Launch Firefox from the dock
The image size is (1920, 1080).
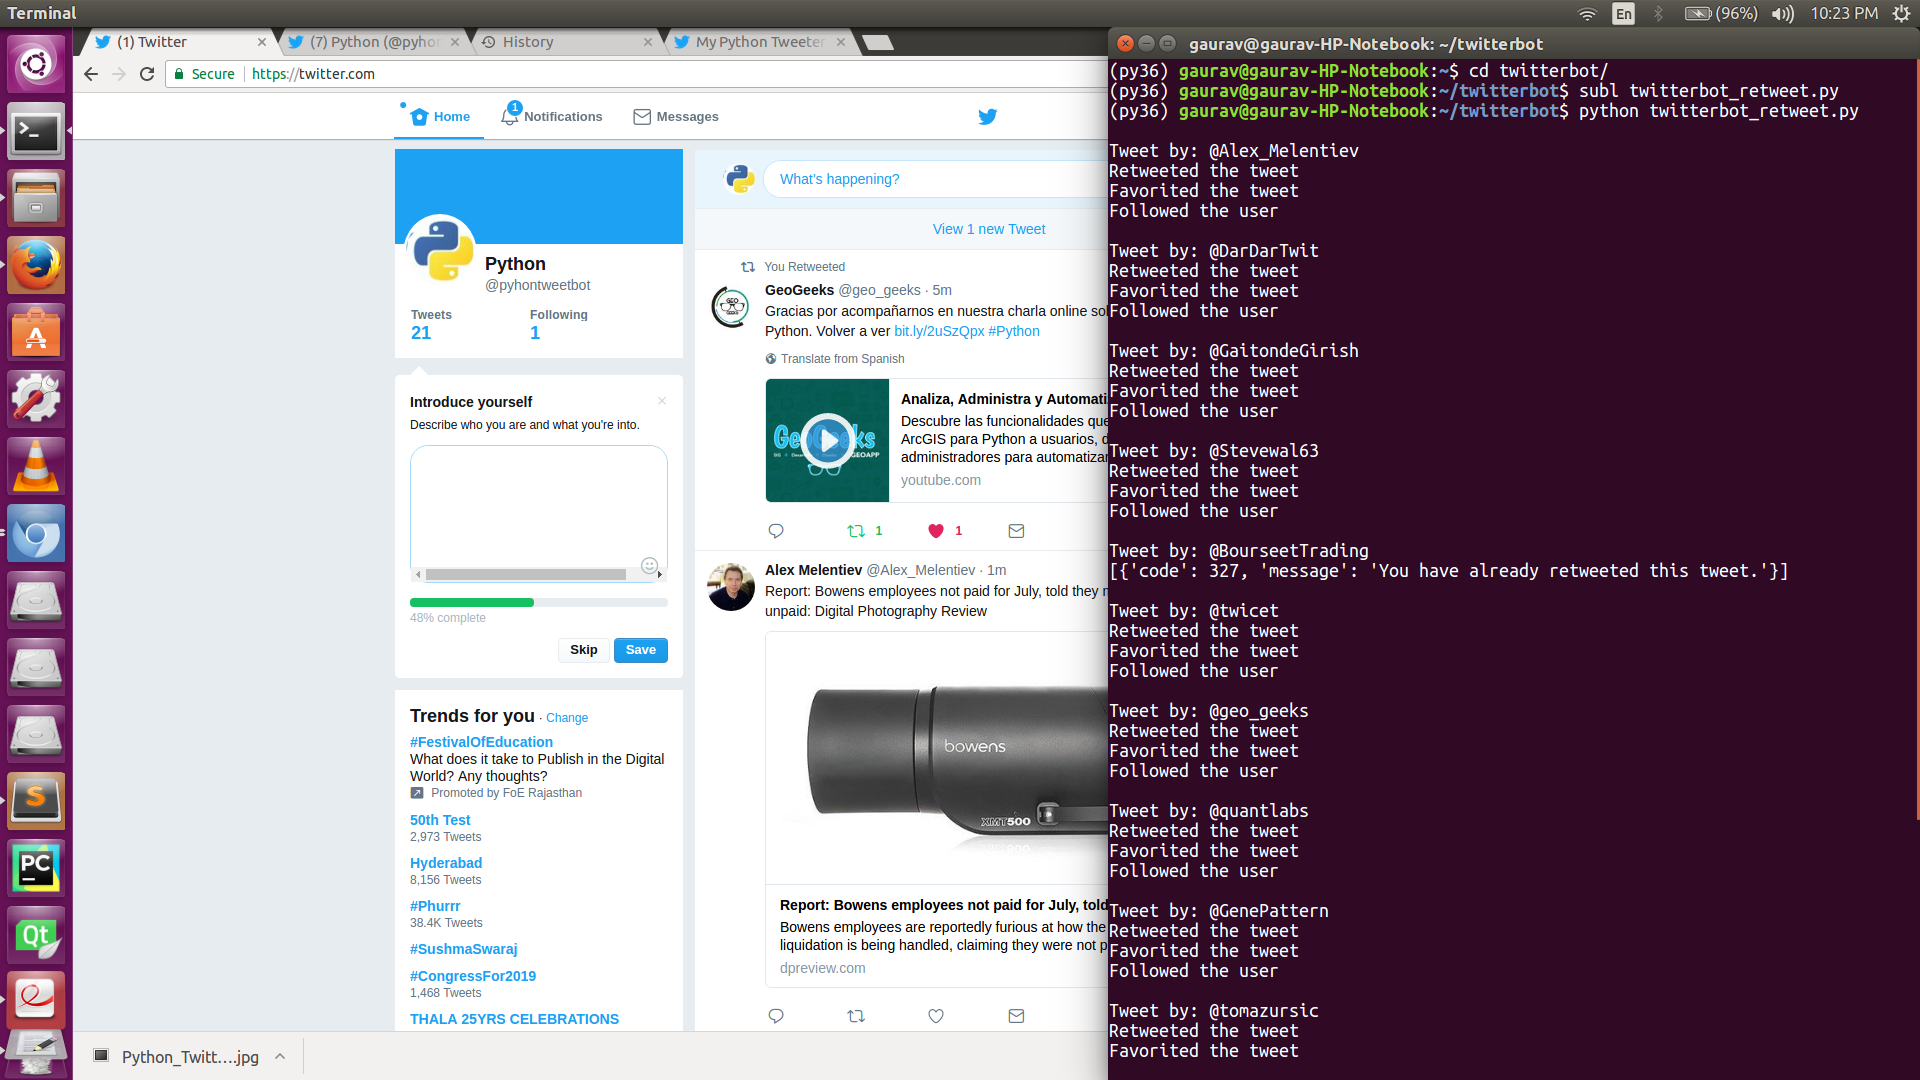36,265
